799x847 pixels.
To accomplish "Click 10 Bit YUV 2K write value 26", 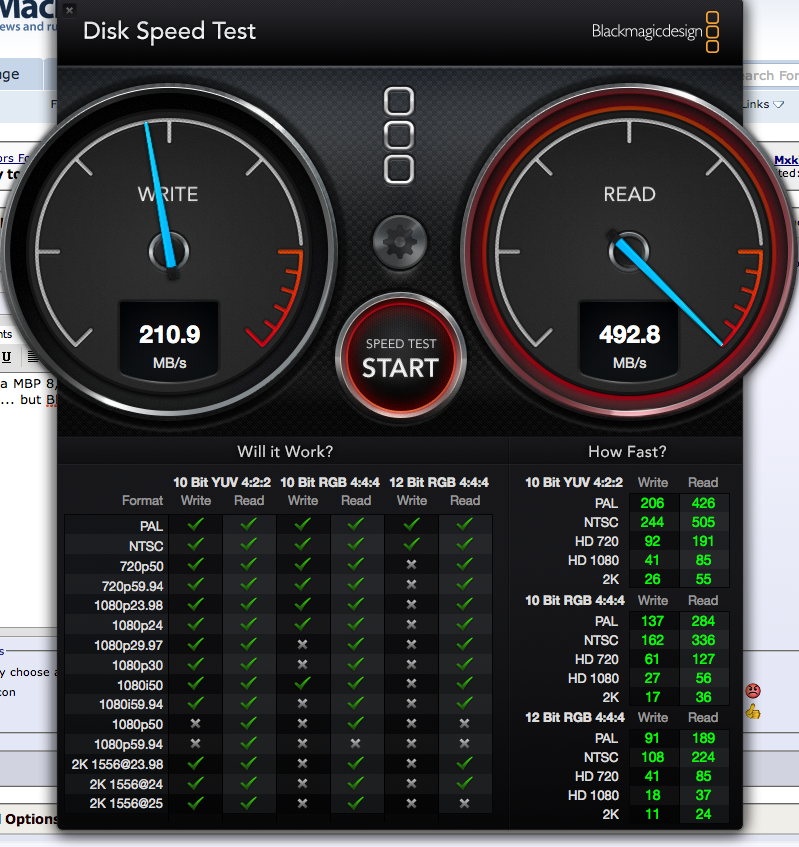I will pyautogui.click(x=652, y=579).
